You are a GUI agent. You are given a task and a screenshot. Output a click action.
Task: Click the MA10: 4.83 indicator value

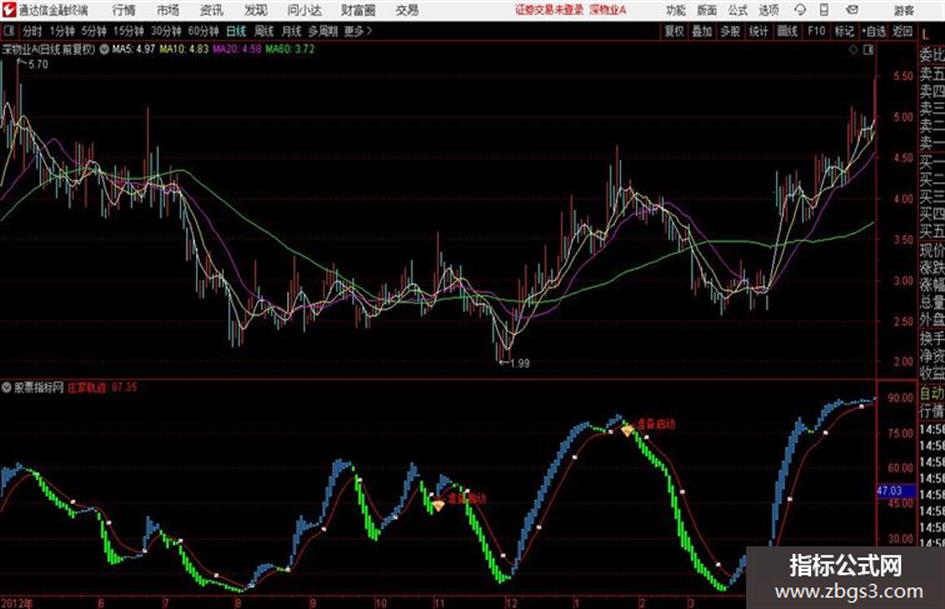[x=184, y=49]
